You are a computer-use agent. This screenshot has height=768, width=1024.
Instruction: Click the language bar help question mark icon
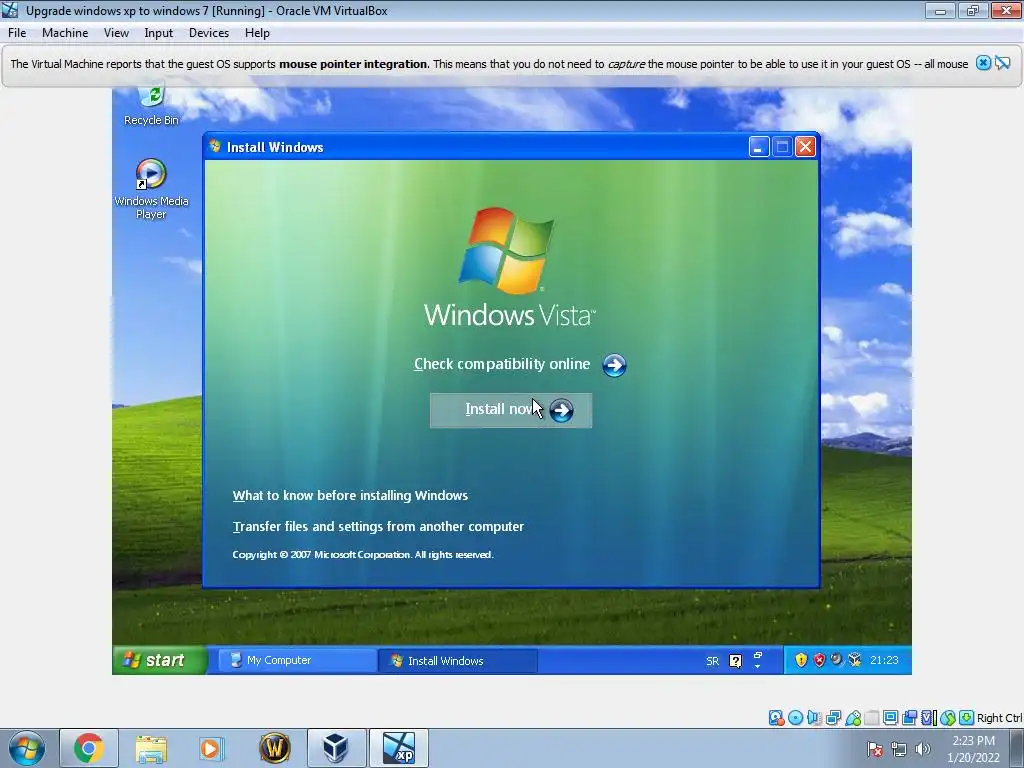pyautogui.click(x=735, y=661)
